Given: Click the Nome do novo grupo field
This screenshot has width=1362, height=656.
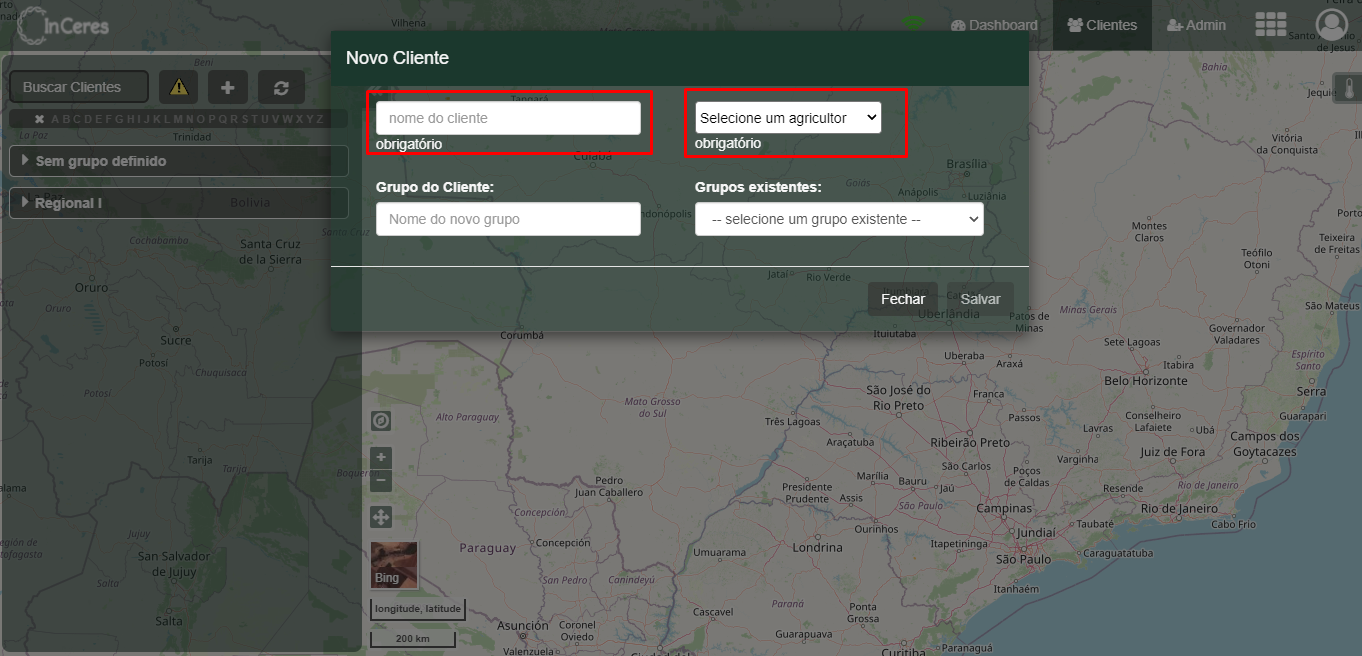Looking at the screenshot, I should 508,219.
